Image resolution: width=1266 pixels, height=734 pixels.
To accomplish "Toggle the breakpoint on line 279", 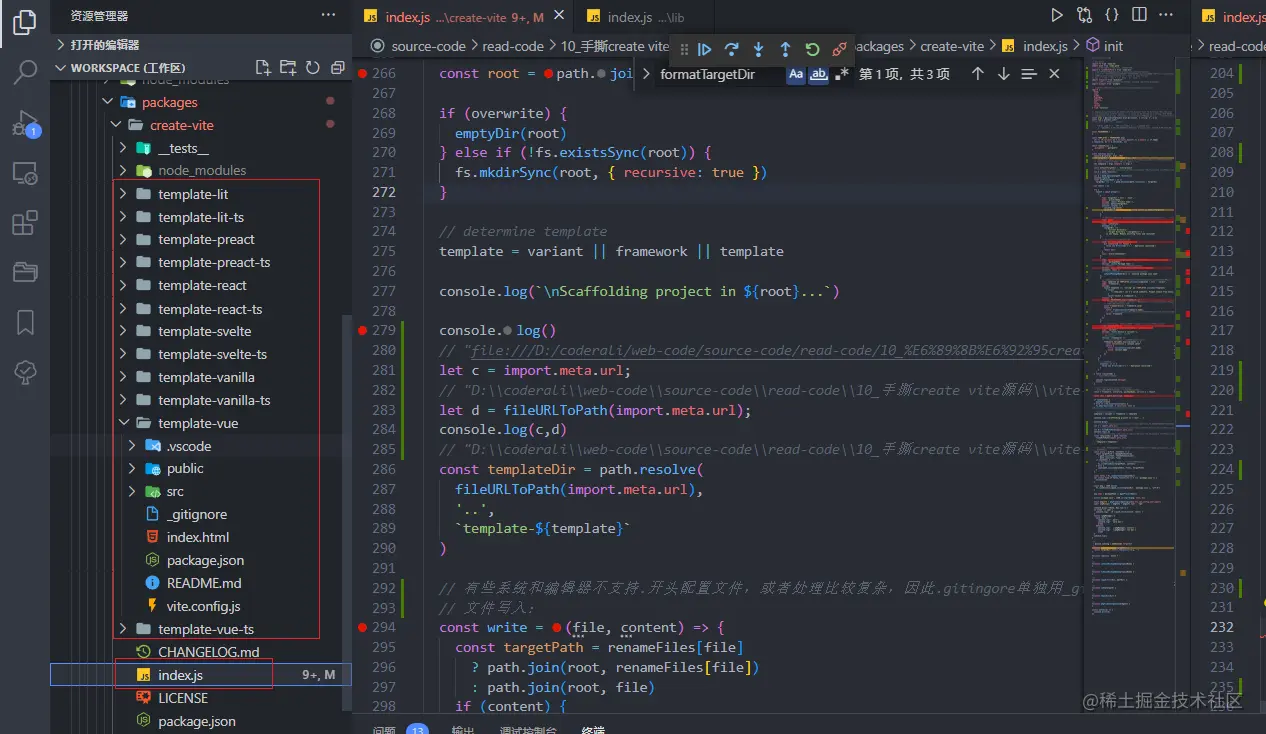I will point(362,330).
